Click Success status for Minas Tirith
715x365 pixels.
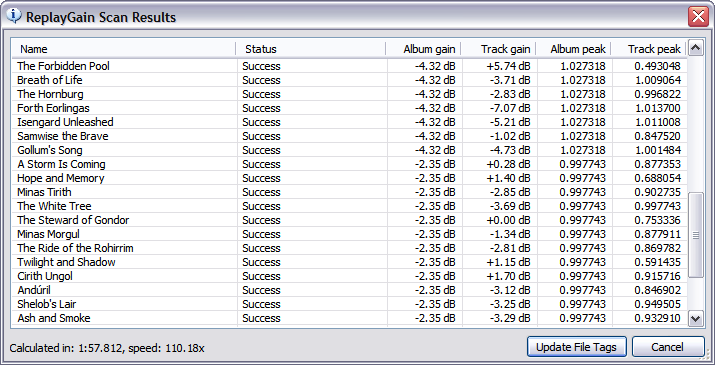(261, 192)
